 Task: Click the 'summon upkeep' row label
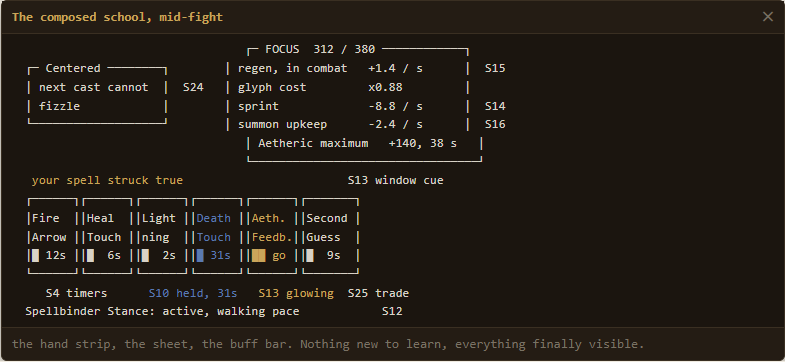click(282, 124)
